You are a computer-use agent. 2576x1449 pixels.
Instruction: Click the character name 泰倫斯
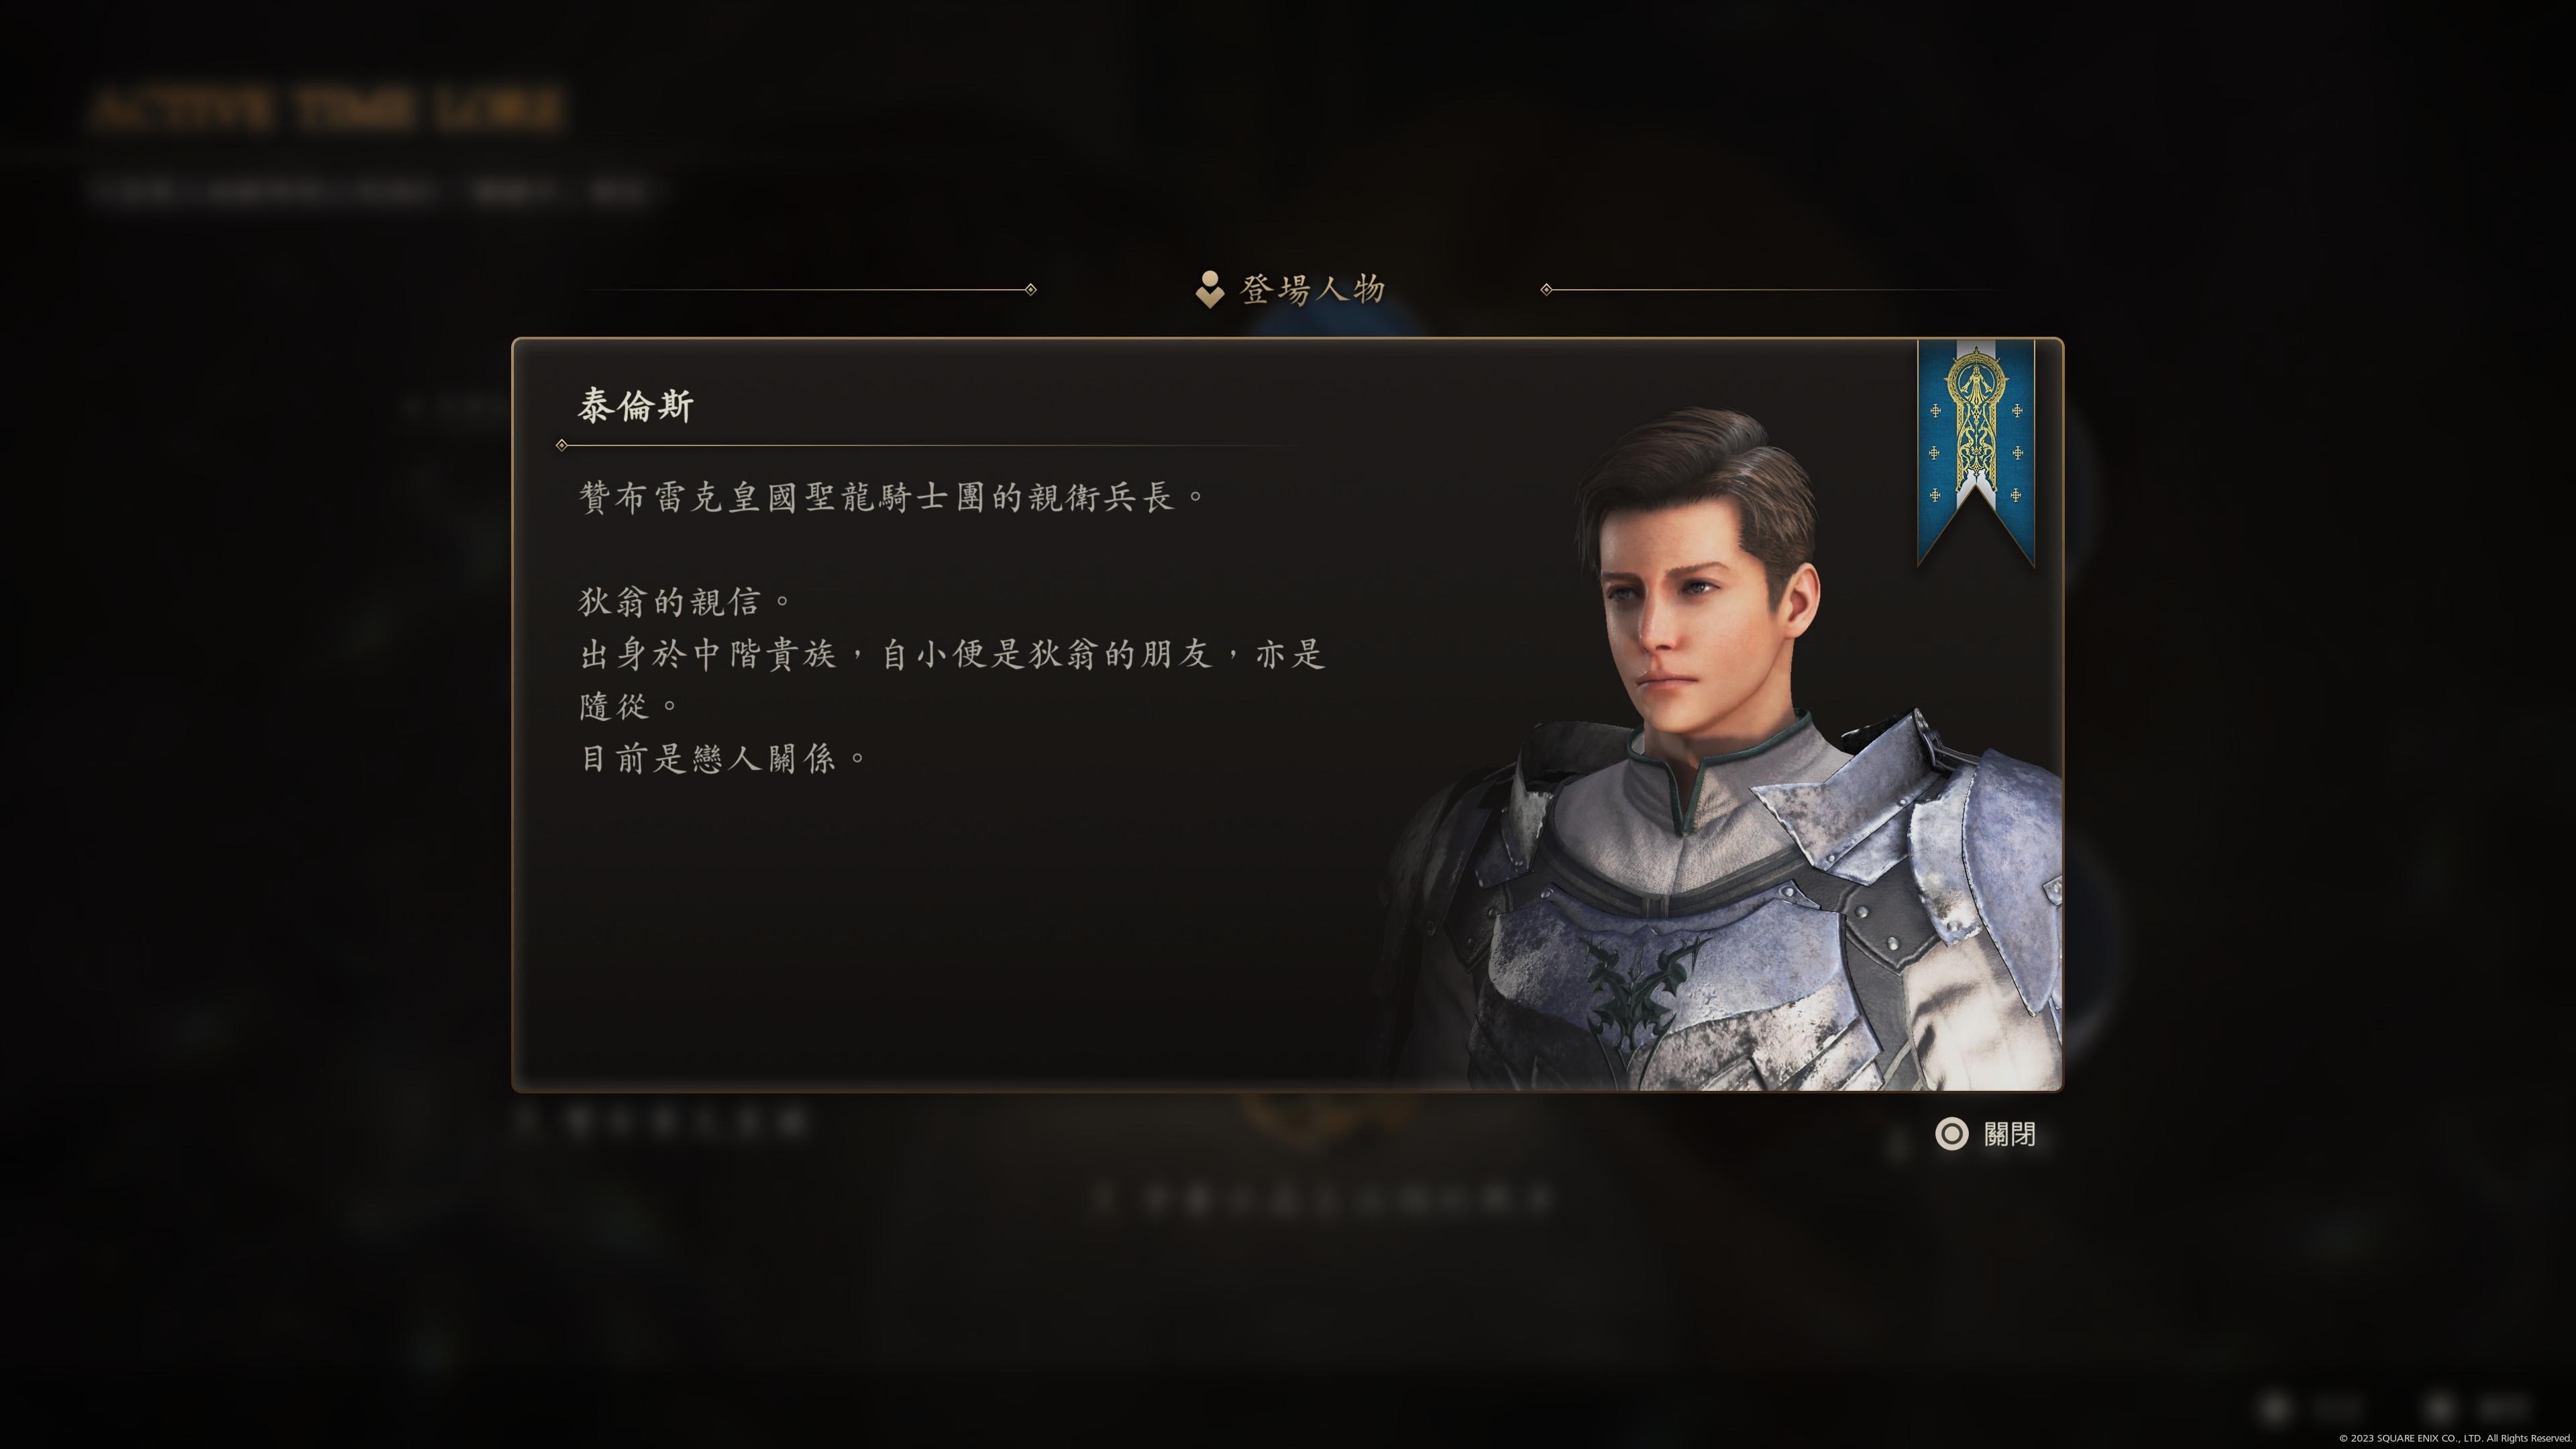[x=636, y=406]
